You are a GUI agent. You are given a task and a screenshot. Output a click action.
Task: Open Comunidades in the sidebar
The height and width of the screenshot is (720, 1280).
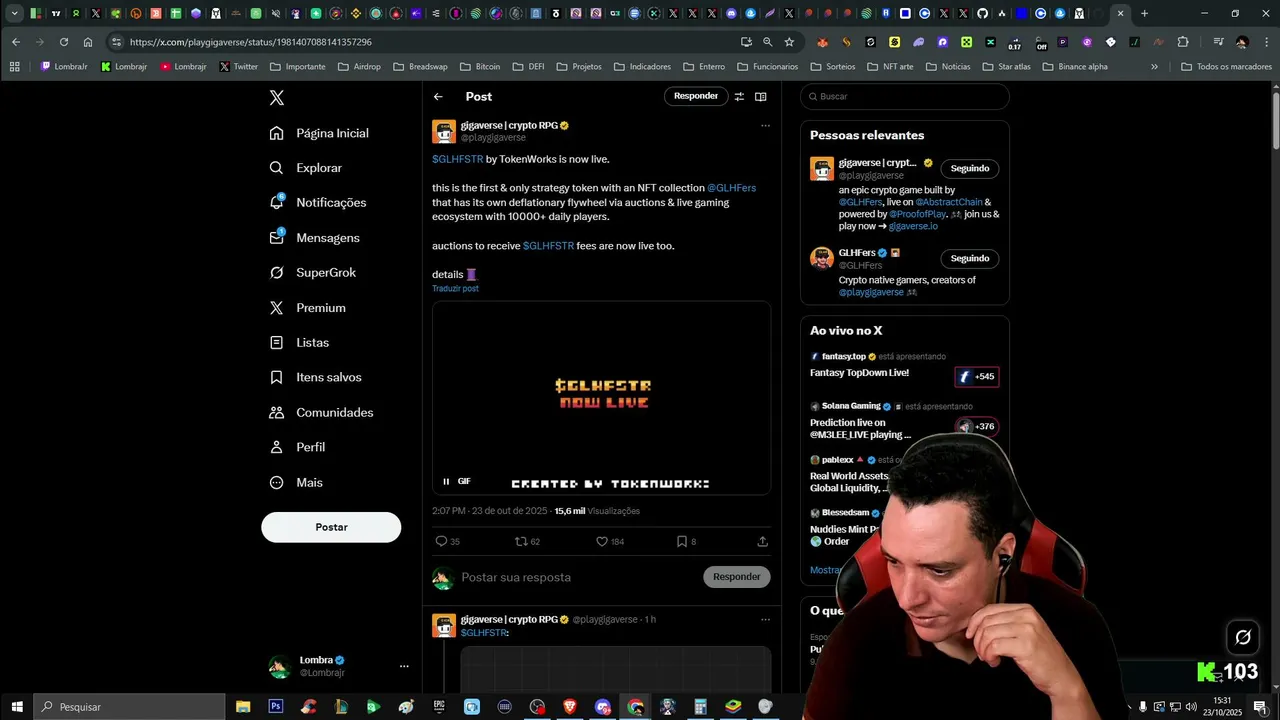pyautogui.click(x=322, y=413)
